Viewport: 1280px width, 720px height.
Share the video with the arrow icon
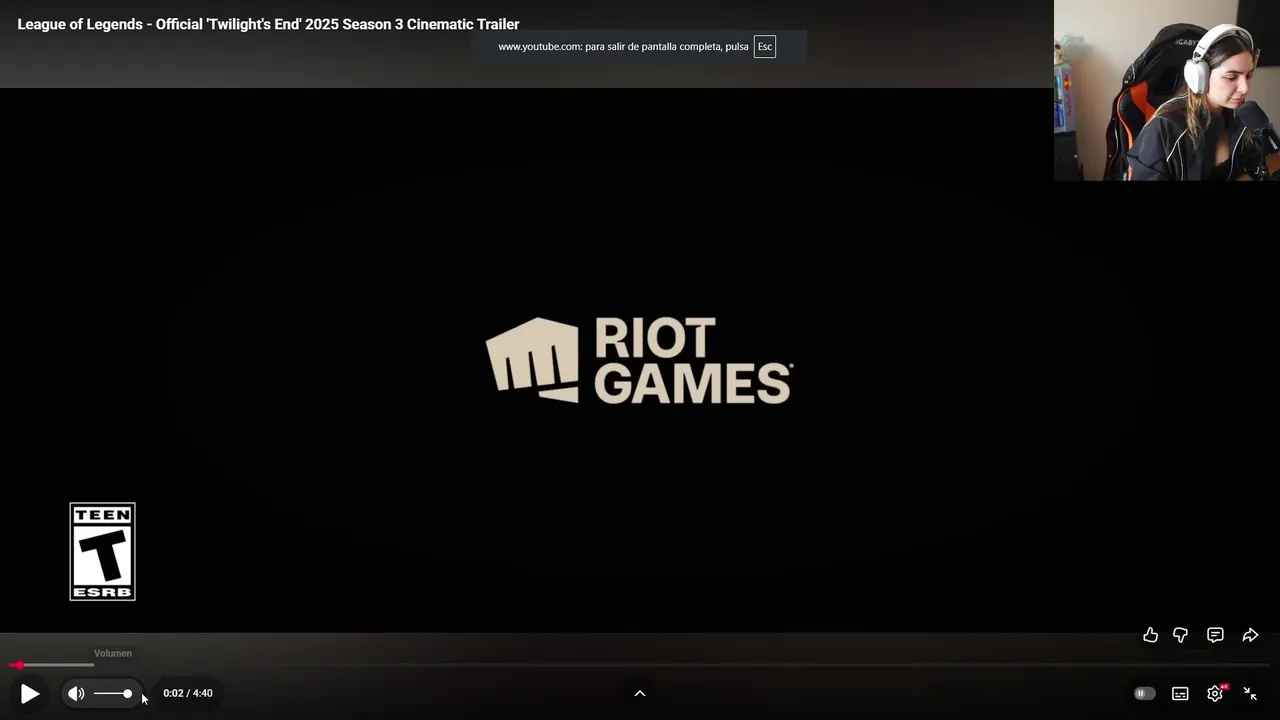pos(1250,635)
